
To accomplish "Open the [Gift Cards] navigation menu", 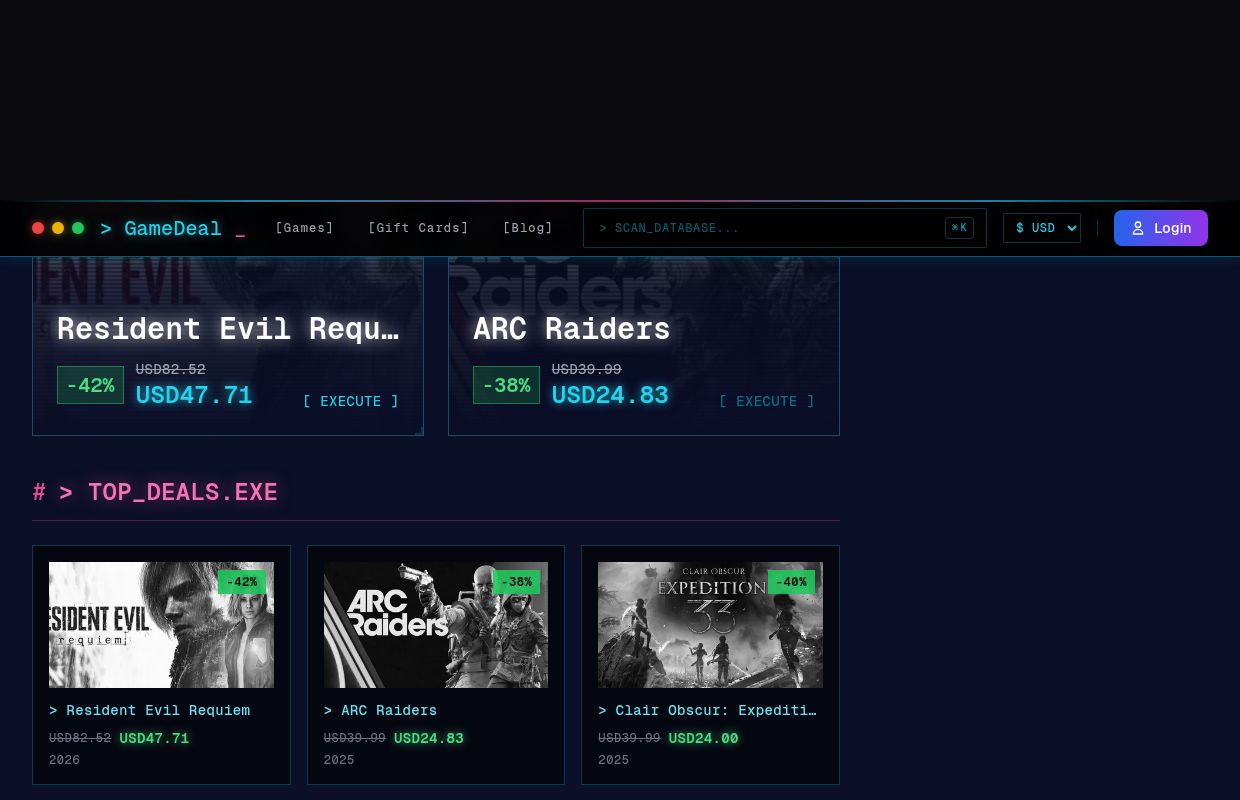I will 418,227.
